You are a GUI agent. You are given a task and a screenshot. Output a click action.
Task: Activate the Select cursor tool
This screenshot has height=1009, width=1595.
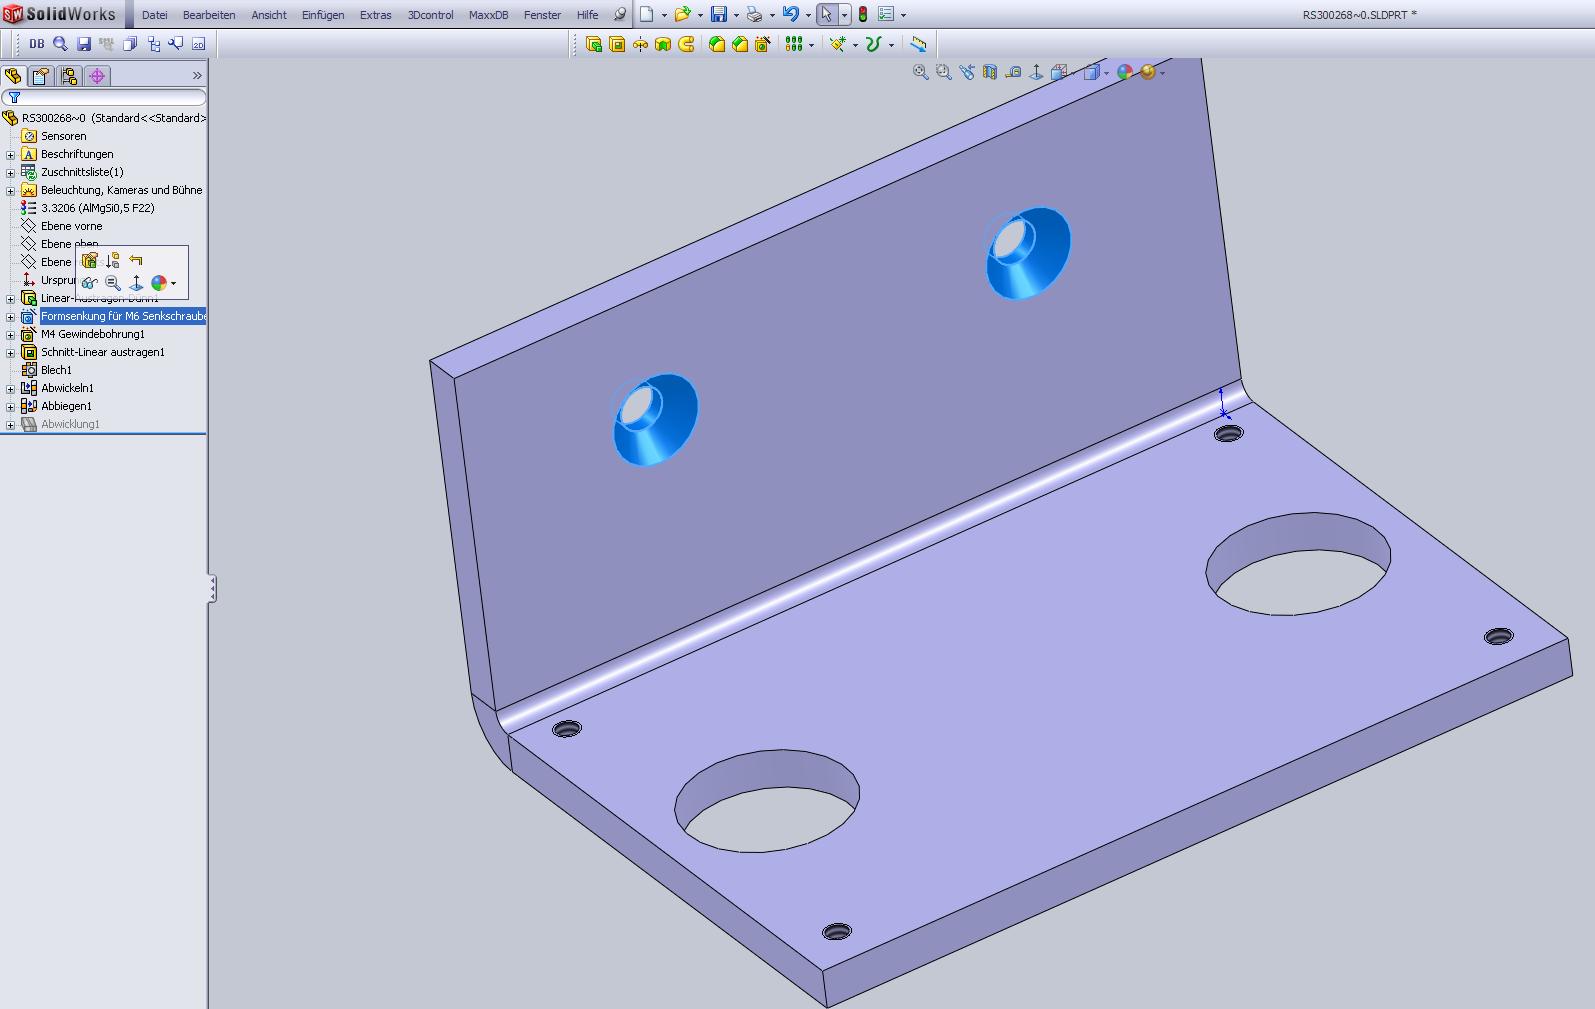pyautogui.click(x=826, y=15)
